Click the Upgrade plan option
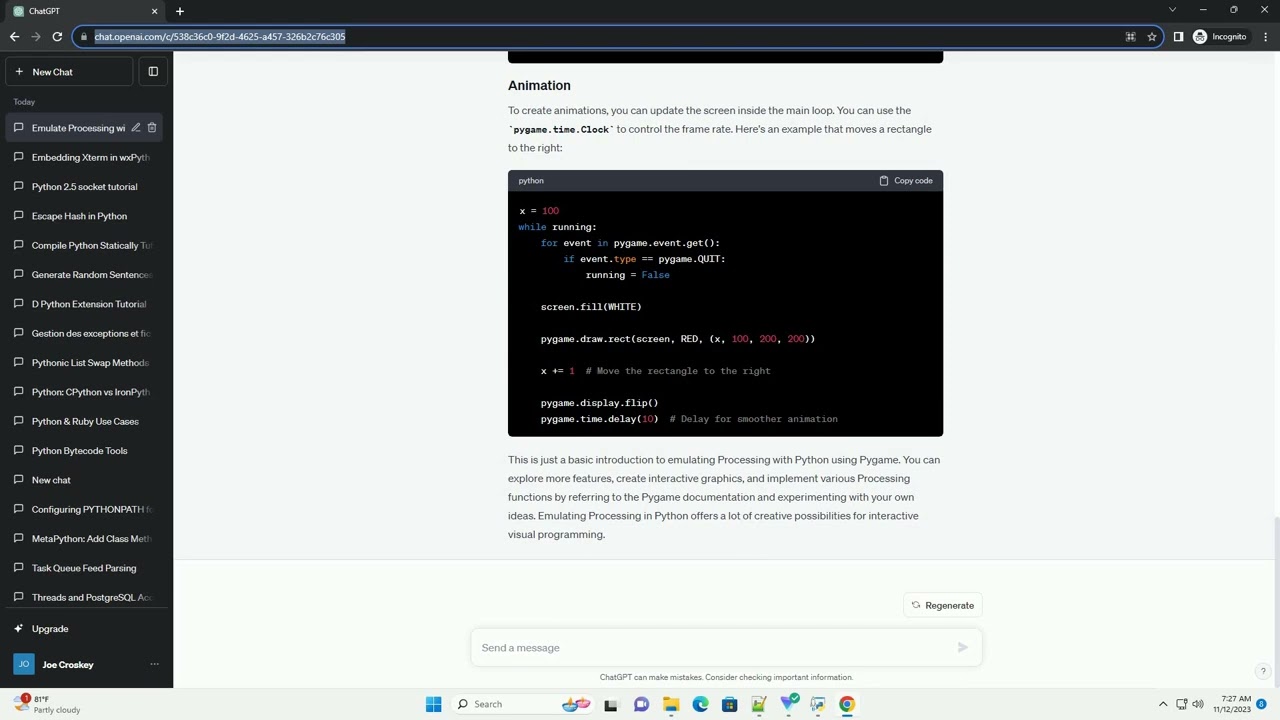Screen dimensions: 1280x720 point(86,629)
